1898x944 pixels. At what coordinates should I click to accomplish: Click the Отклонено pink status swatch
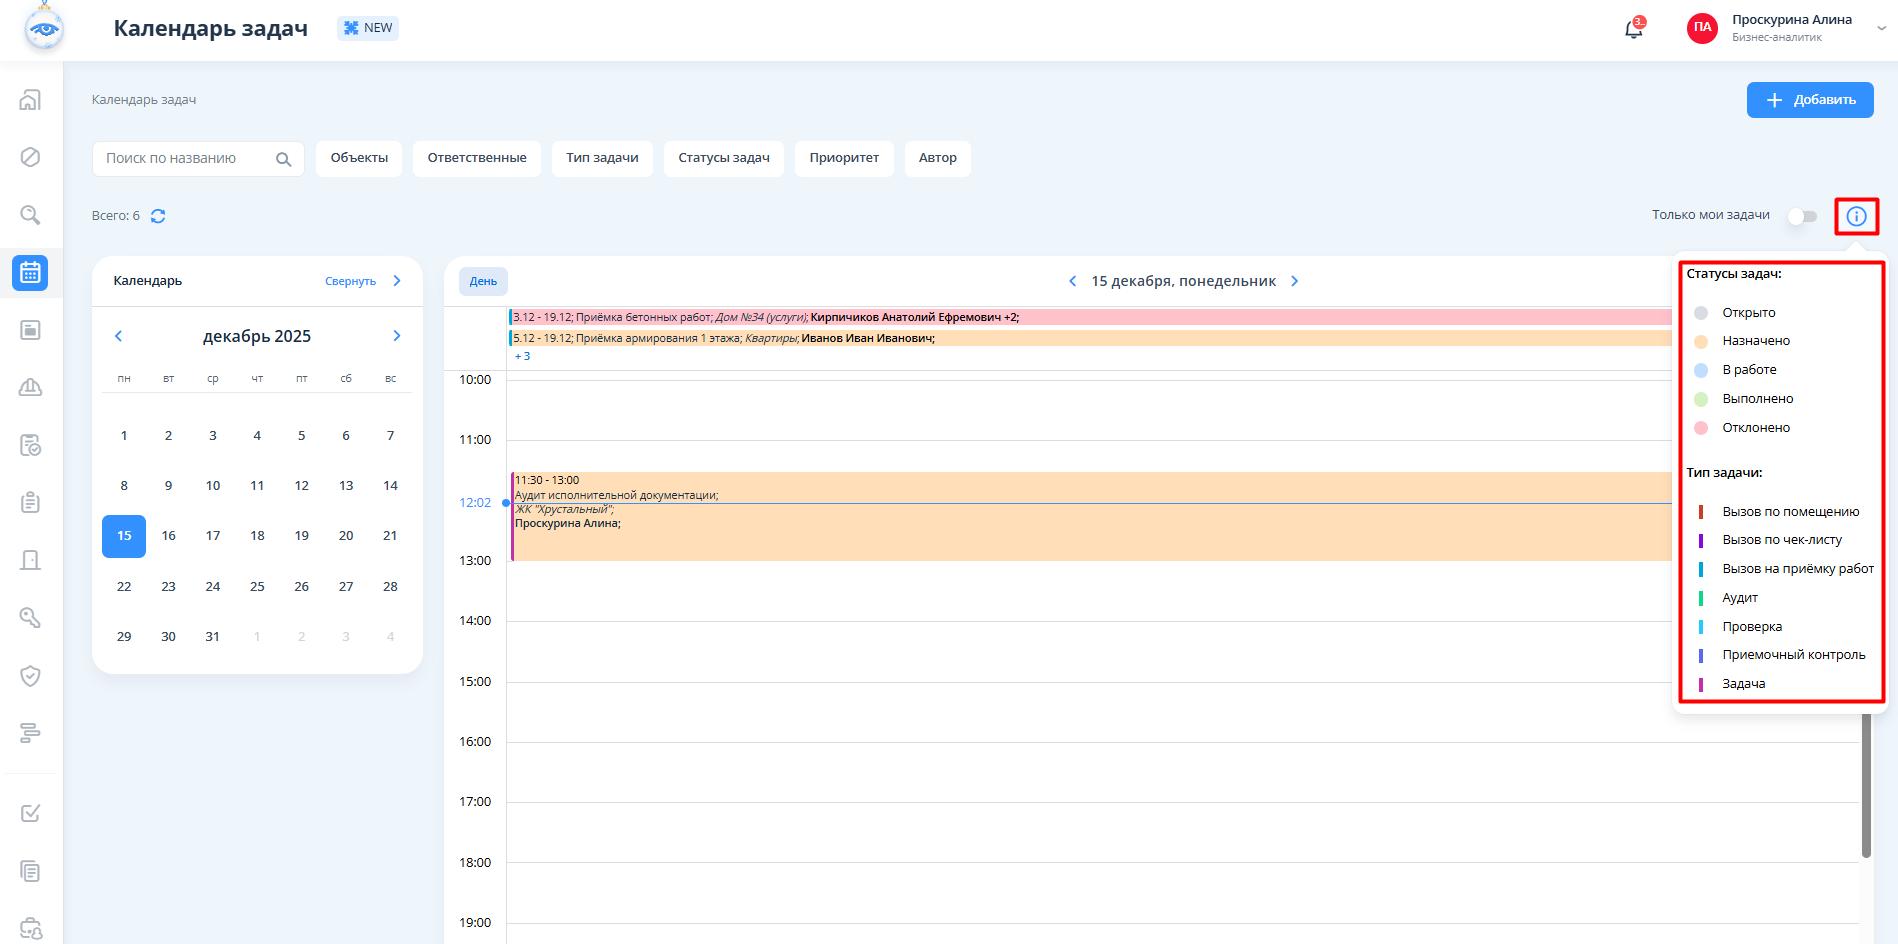coord(1701,428)
